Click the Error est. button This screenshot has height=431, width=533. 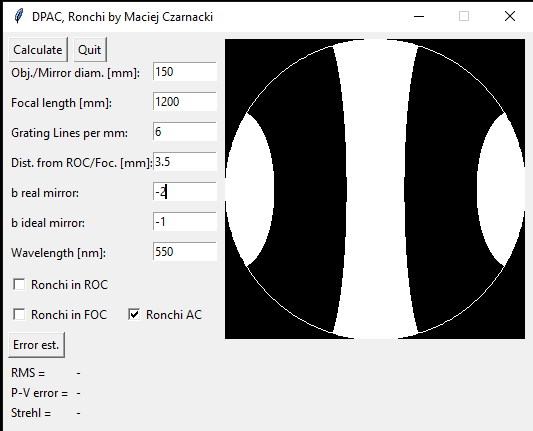click(x=36, y=345)
